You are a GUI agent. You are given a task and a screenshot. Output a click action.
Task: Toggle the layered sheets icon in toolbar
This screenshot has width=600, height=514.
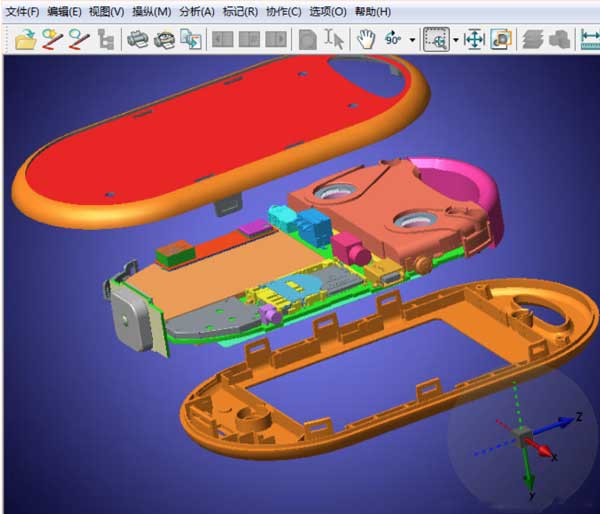coord(533,39)
